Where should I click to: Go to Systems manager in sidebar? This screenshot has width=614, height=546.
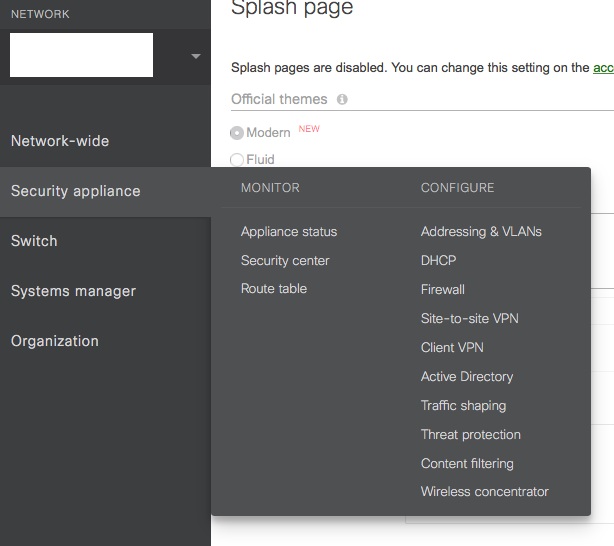click(72, 291)
